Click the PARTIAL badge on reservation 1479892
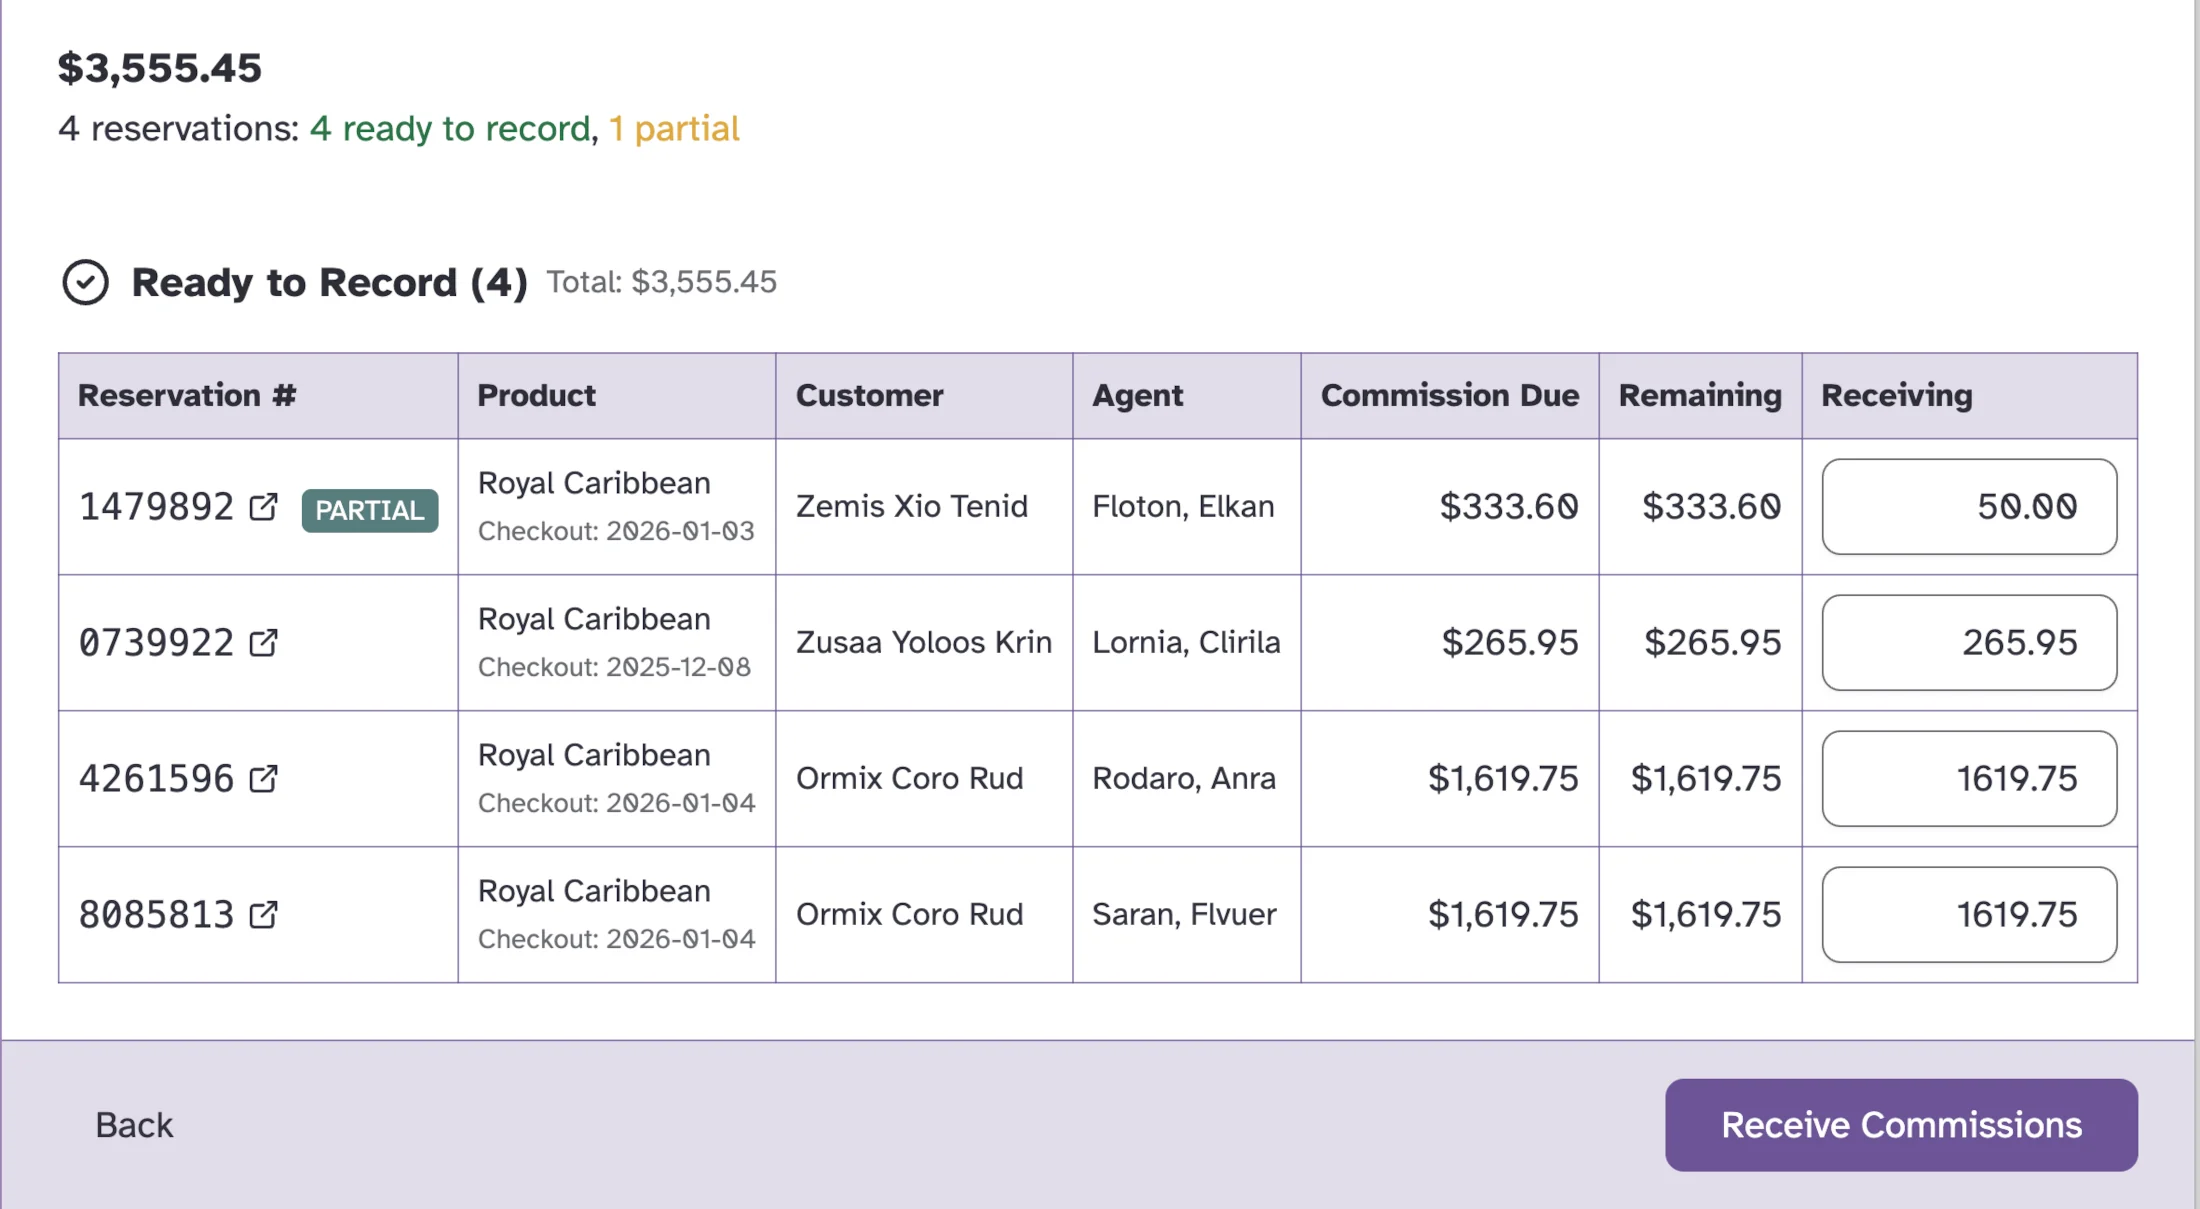Screen dimensions: 2200x1209 [x=369, y=510]
